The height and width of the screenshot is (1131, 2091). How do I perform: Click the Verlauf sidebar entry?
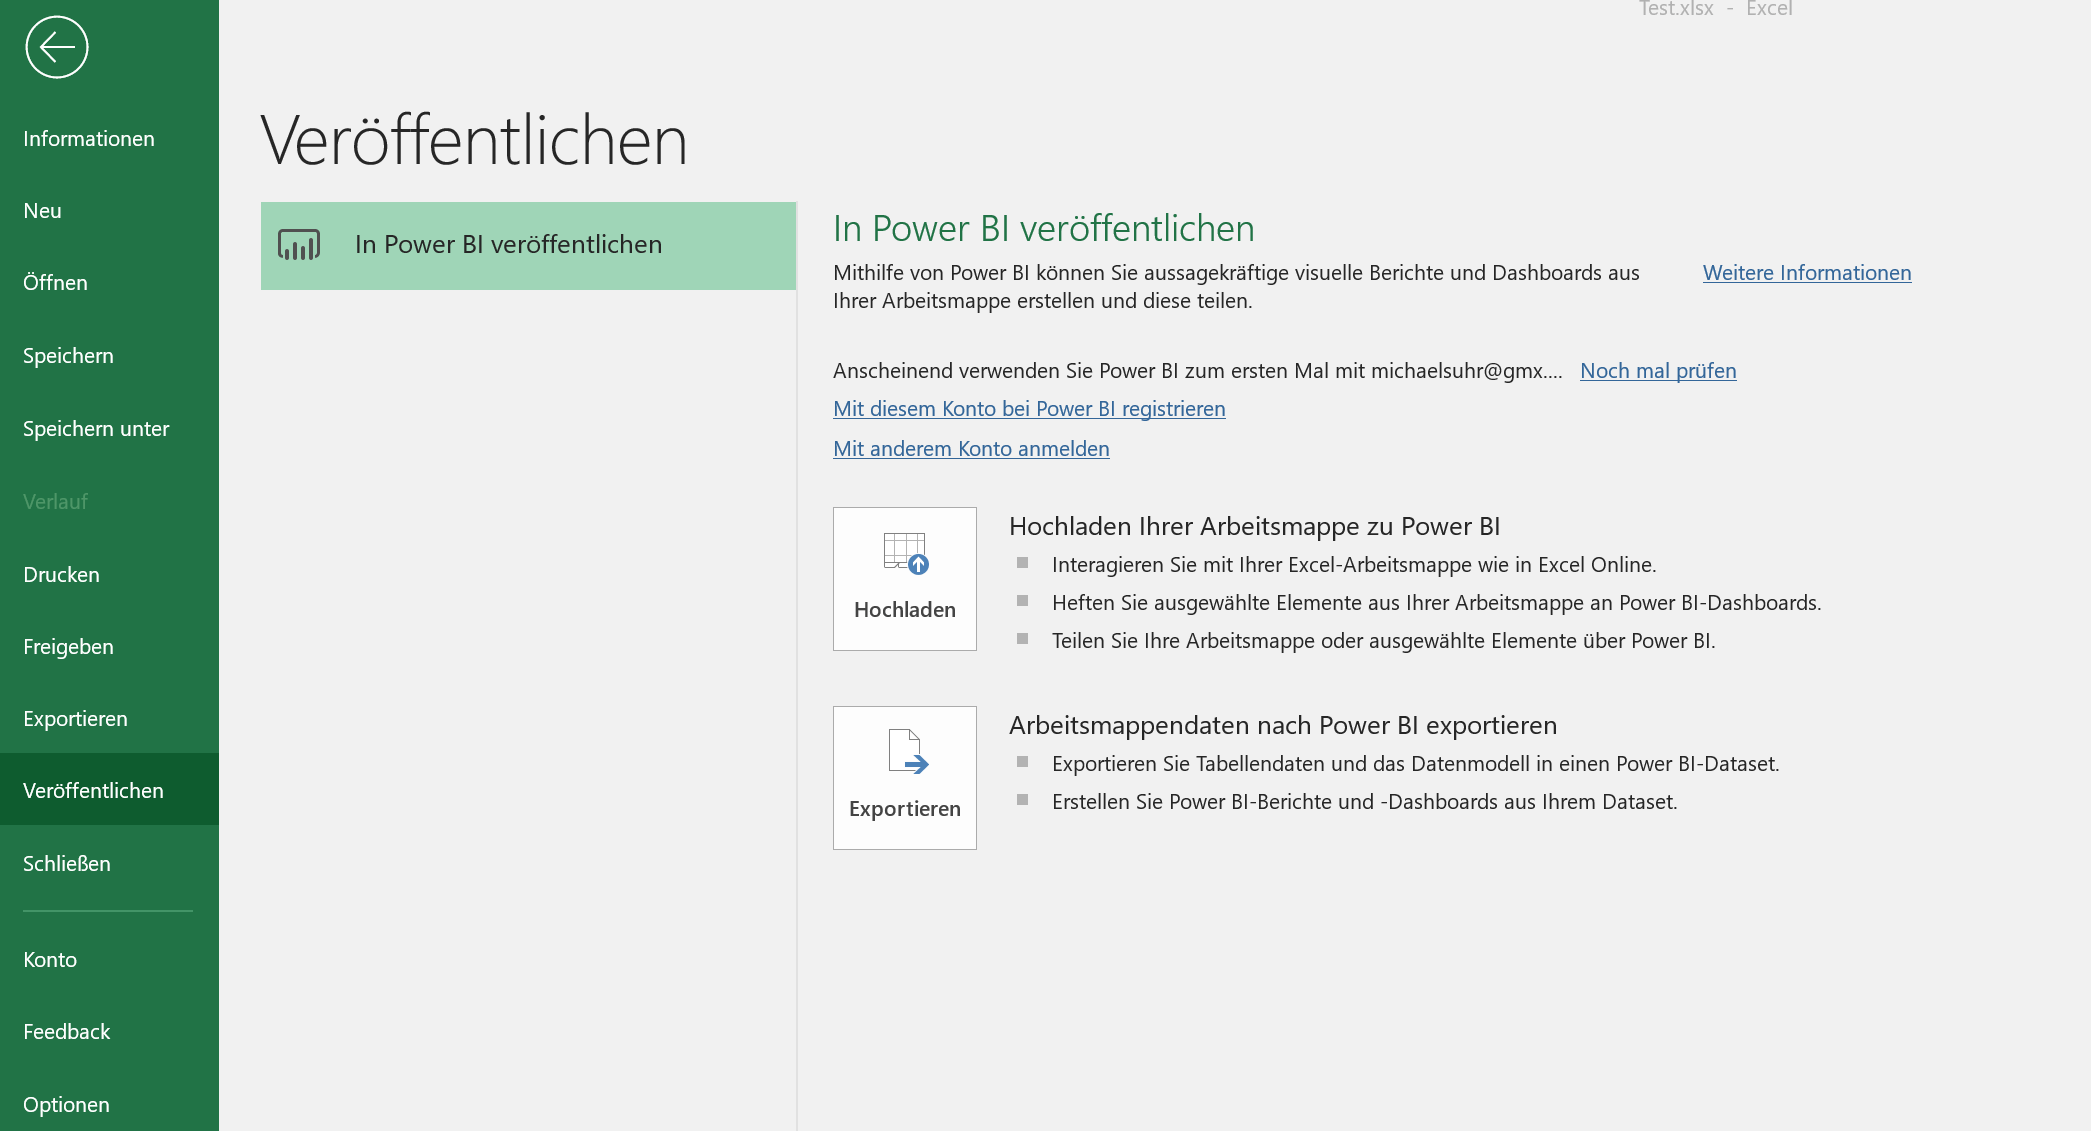[109, 502]
